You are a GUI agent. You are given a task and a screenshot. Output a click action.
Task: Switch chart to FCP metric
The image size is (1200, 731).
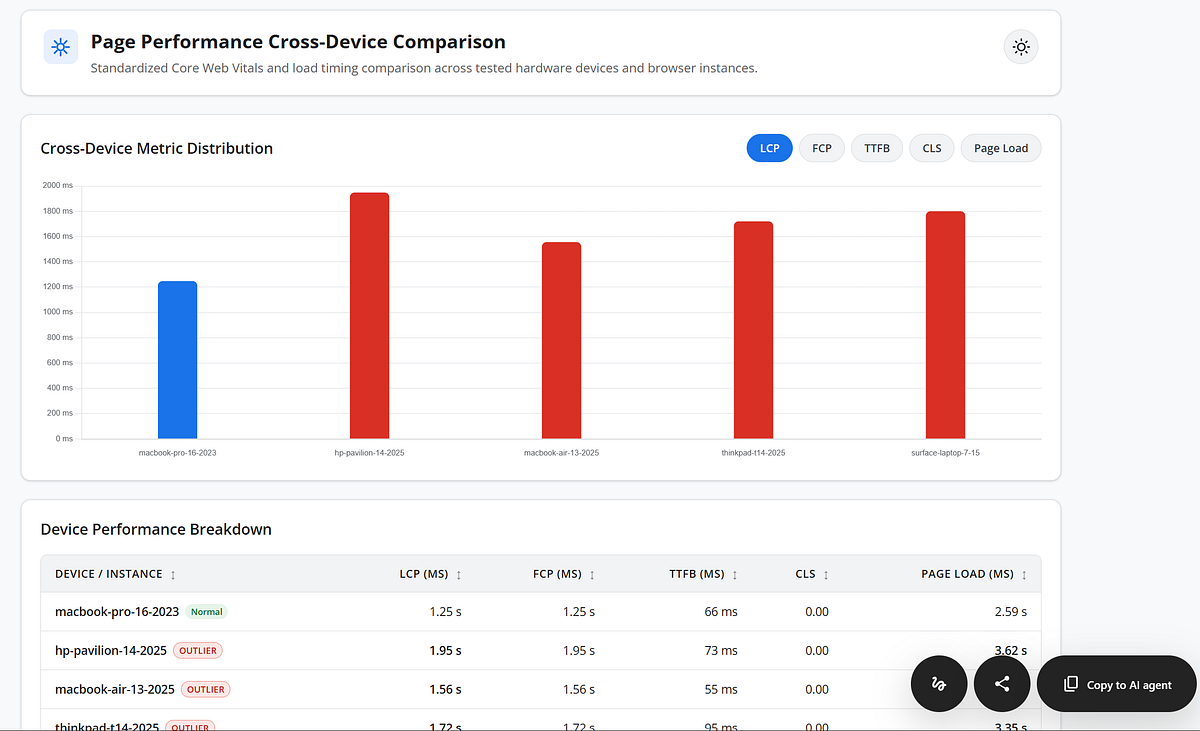pos(822,148)
